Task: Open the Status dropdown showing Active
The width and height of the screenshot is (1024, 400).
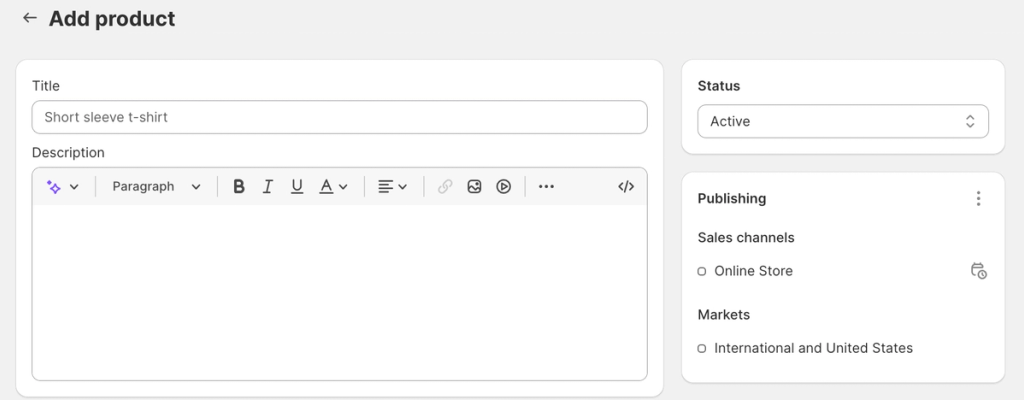Action: click(x=842, y=122)
